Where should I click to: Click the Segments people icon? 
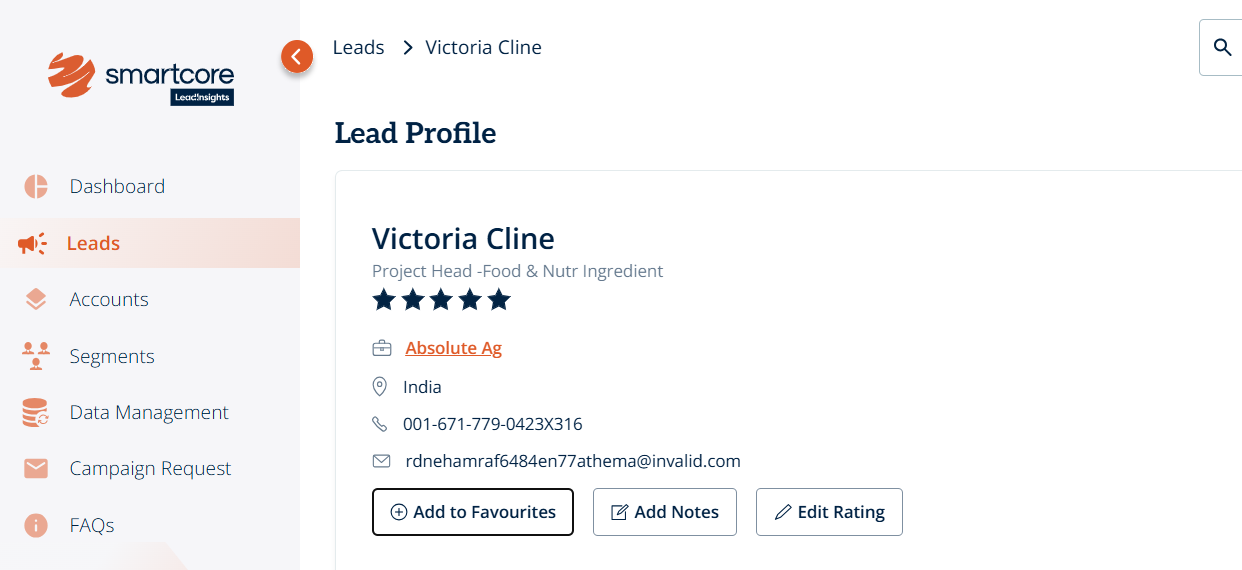coord(36,356)
